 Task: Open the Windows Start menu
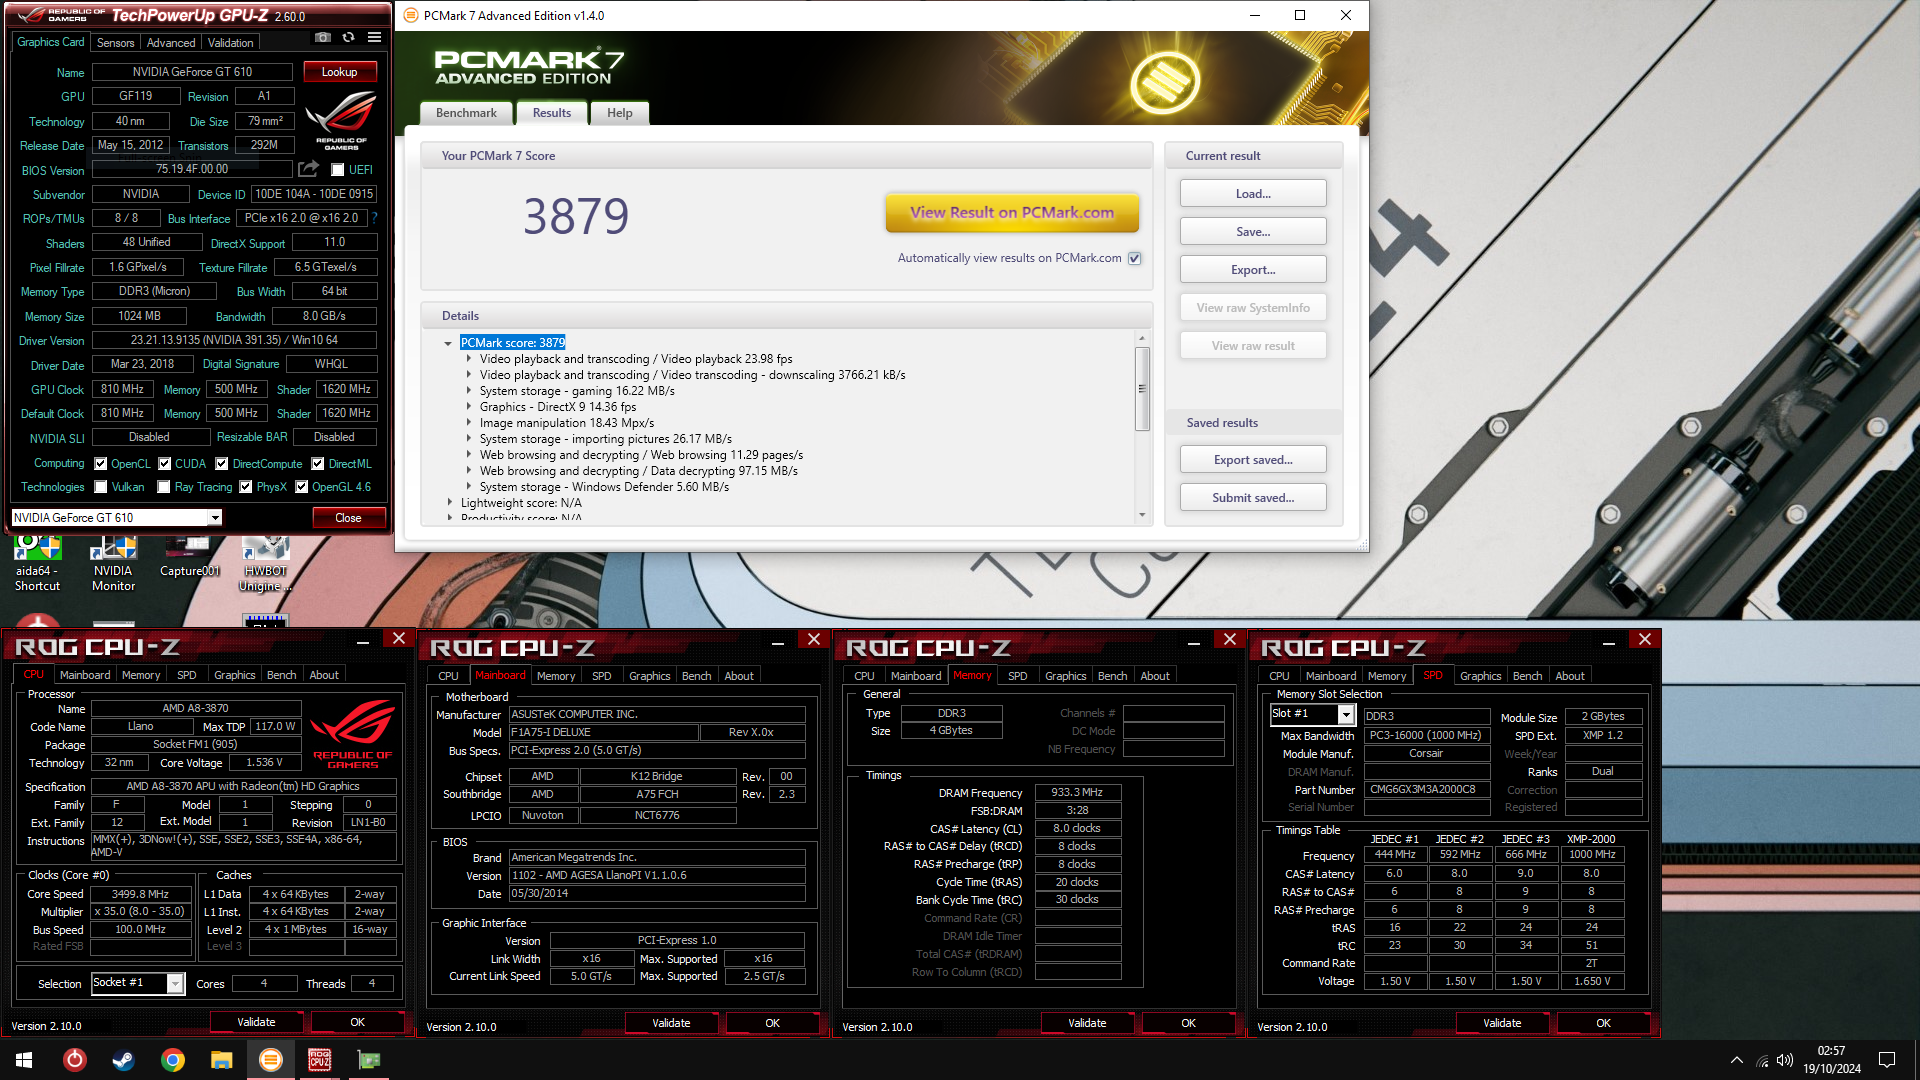click(24, 1060)
